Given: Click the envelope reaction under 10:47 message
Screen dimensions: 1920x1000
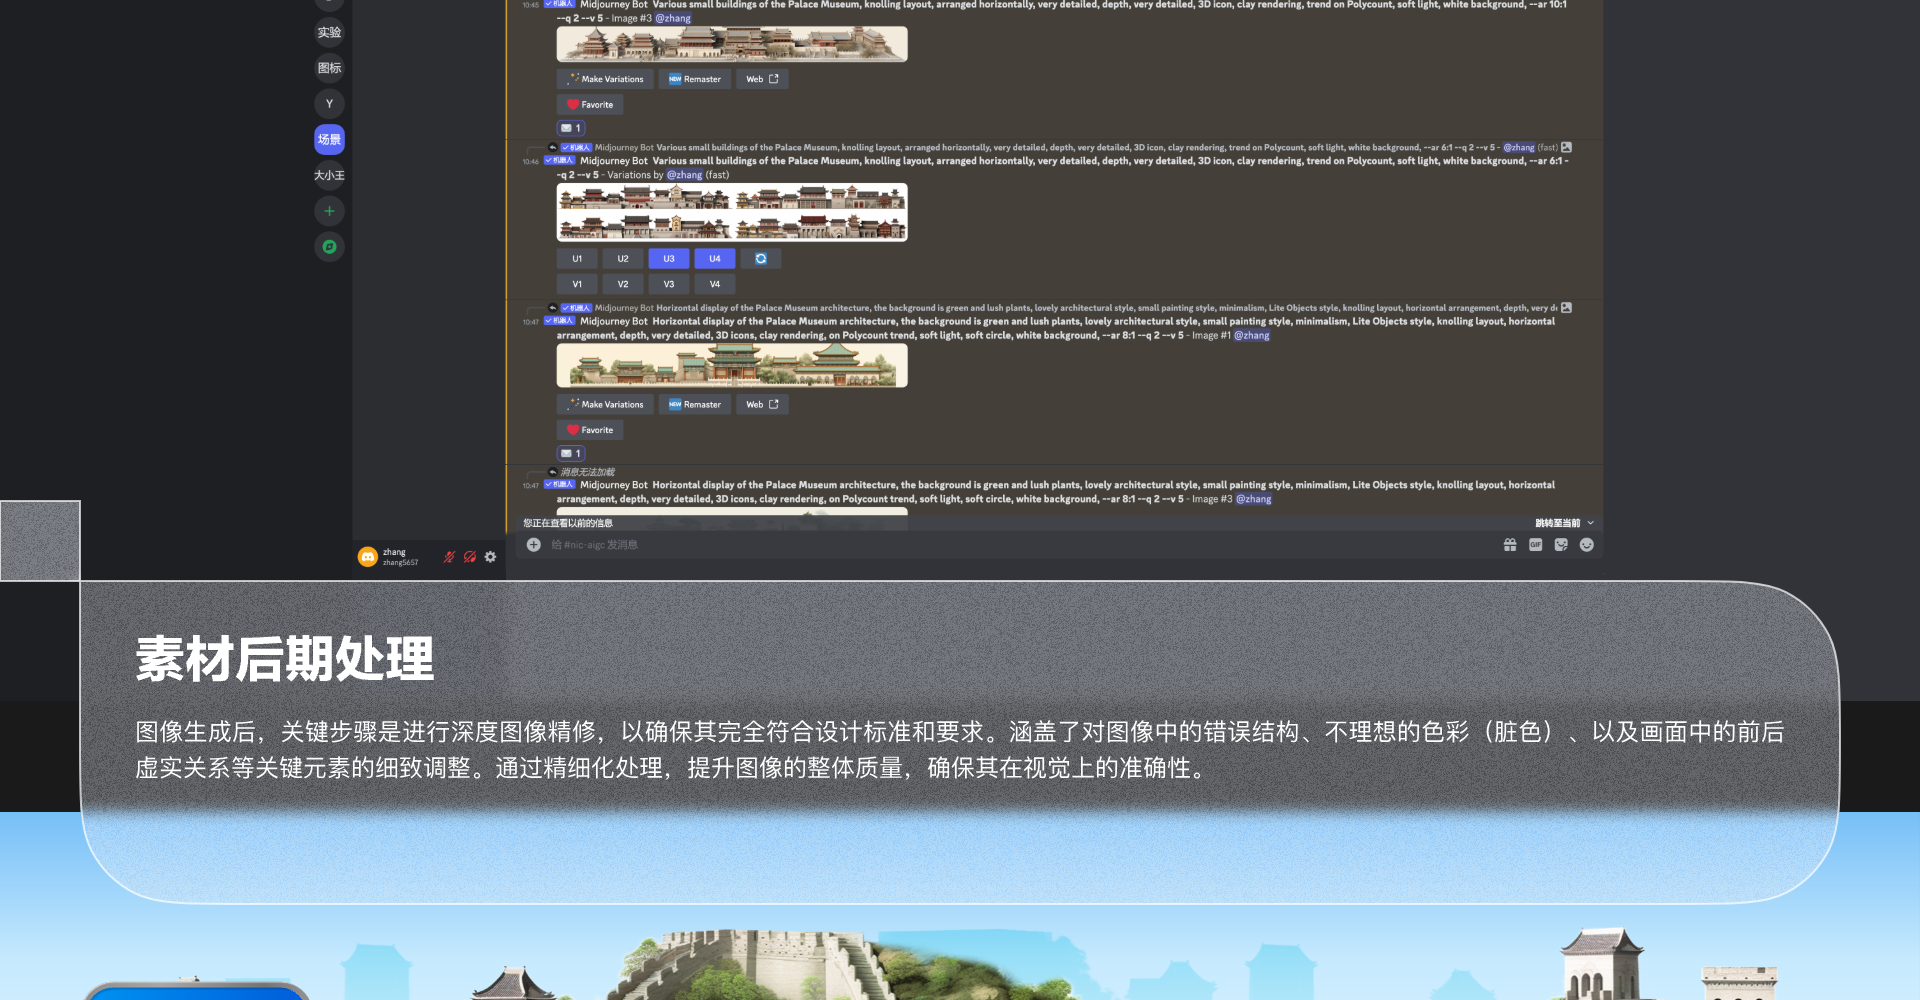Looking at the screenshot, I should [x=571, y=454].
